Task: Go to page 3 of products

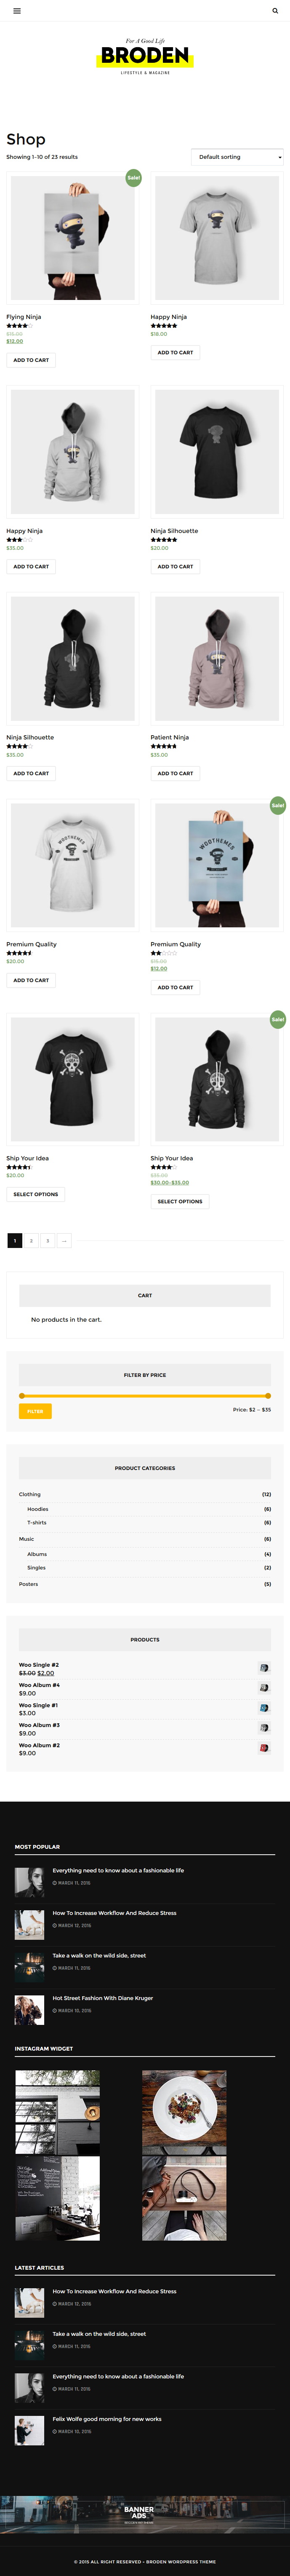Action: pos(48,1240)
